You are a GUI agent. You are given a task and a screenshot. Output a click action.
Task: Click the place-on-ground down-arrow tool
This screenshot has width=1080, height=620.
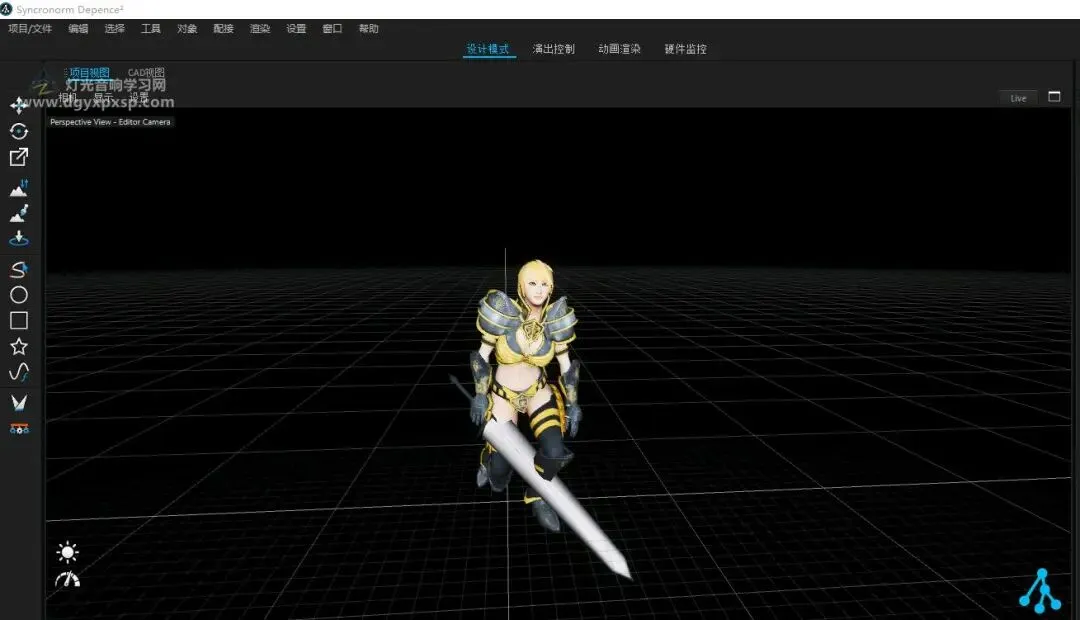click(x=19, y=238)
